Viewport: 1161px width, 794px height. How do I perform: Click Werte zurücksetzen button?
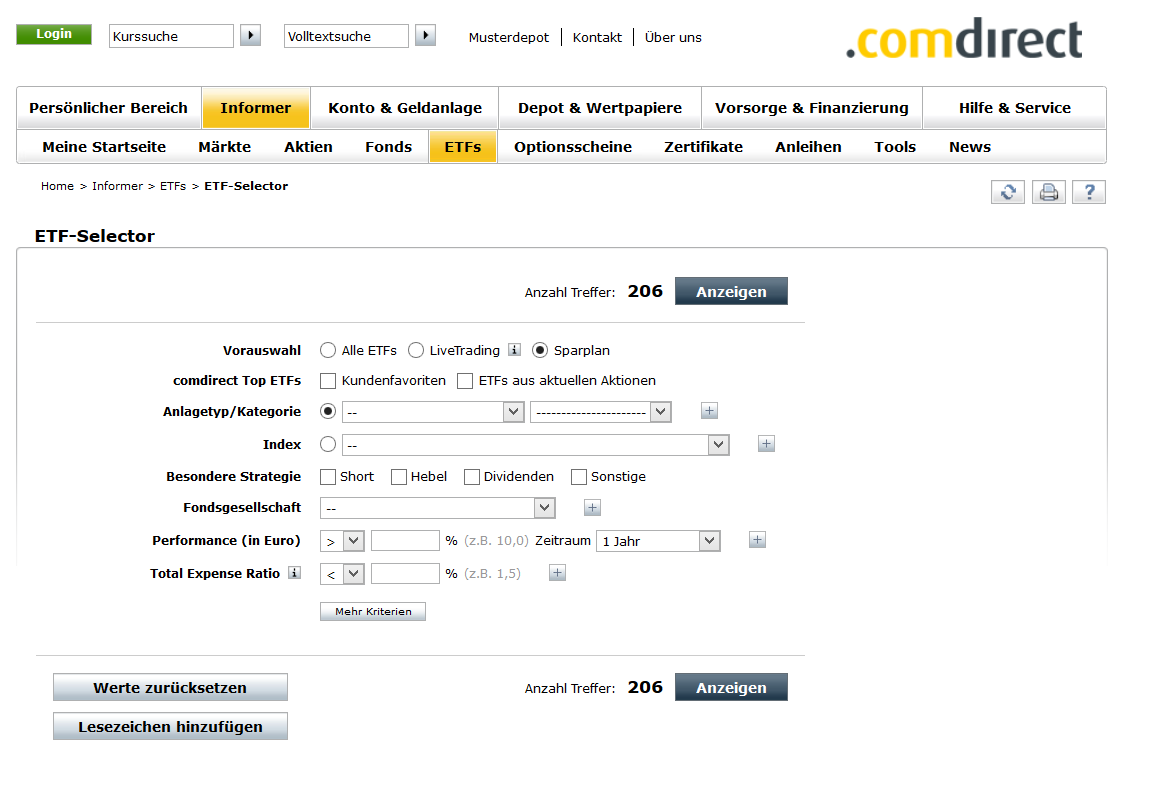click(x=170, y=687)
